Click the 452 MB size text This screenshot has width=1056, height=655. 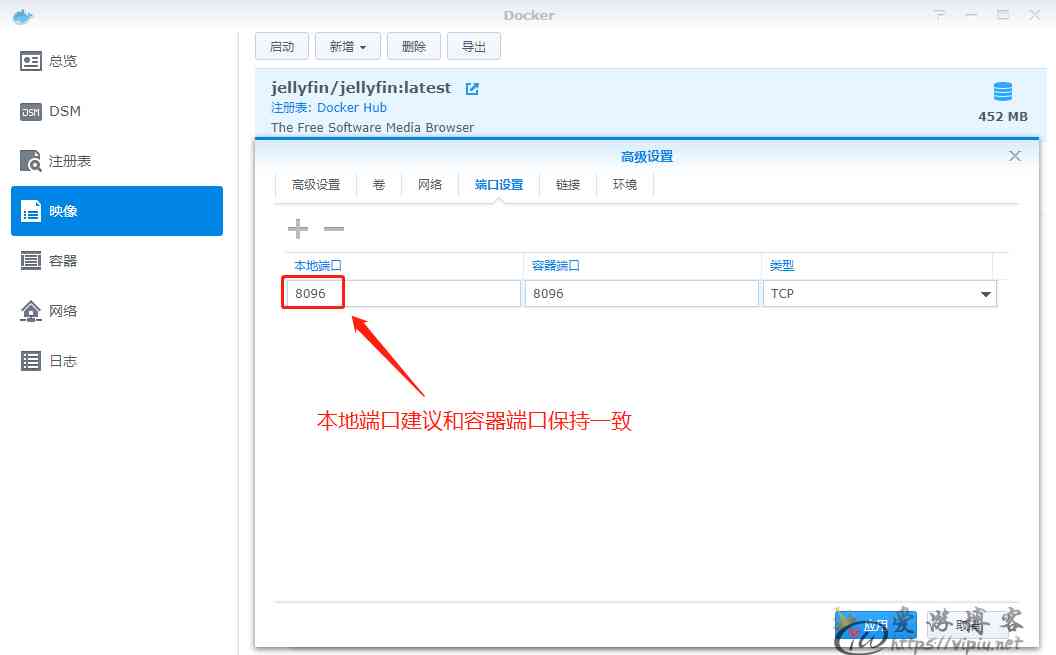click(x=1003, y=116)
